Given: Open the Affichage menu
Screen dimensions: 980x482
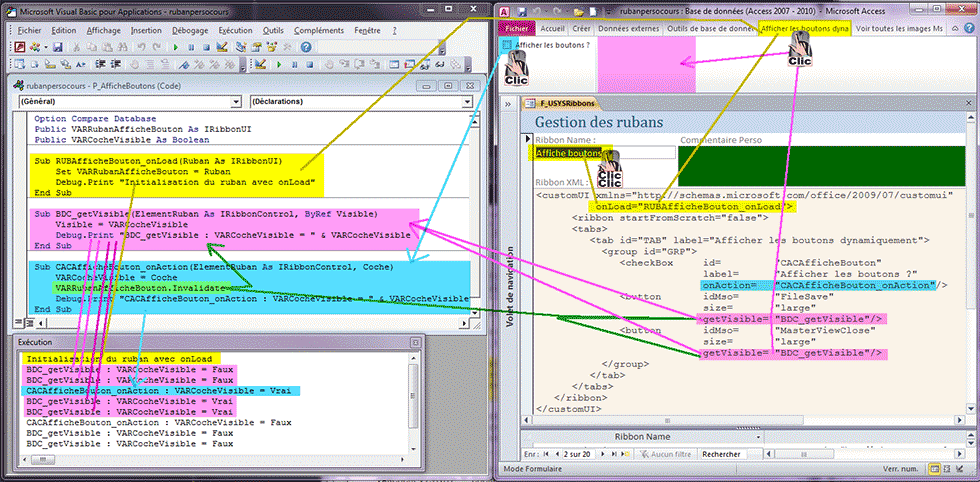Looking at the screenshot, I should coord(104,30).
